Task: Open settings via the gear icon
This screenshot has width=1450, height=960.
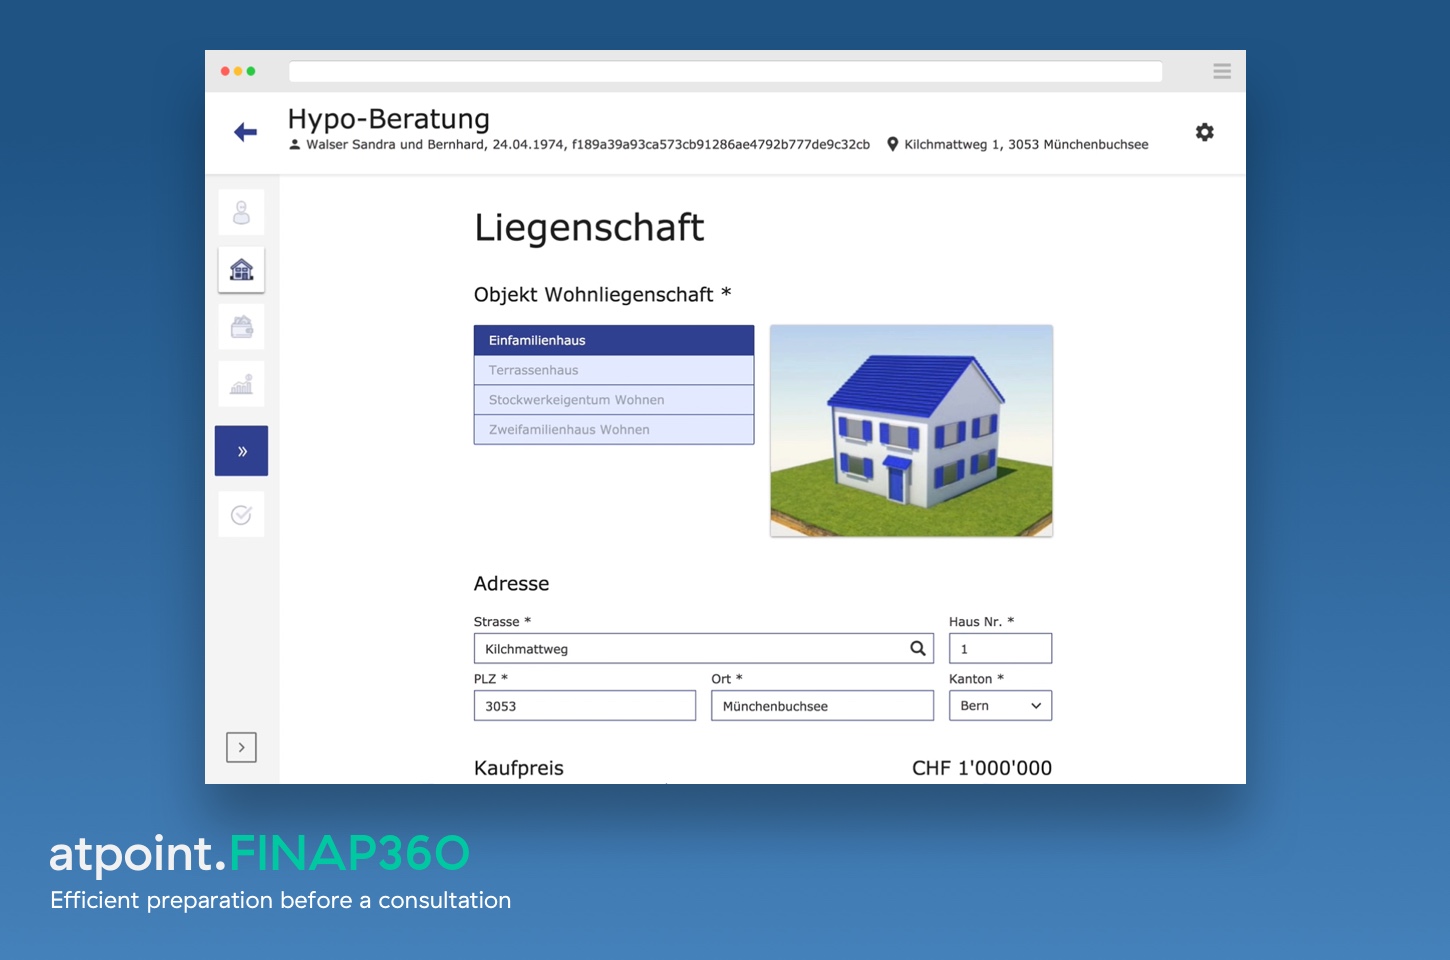Action: click(1205, 132)
